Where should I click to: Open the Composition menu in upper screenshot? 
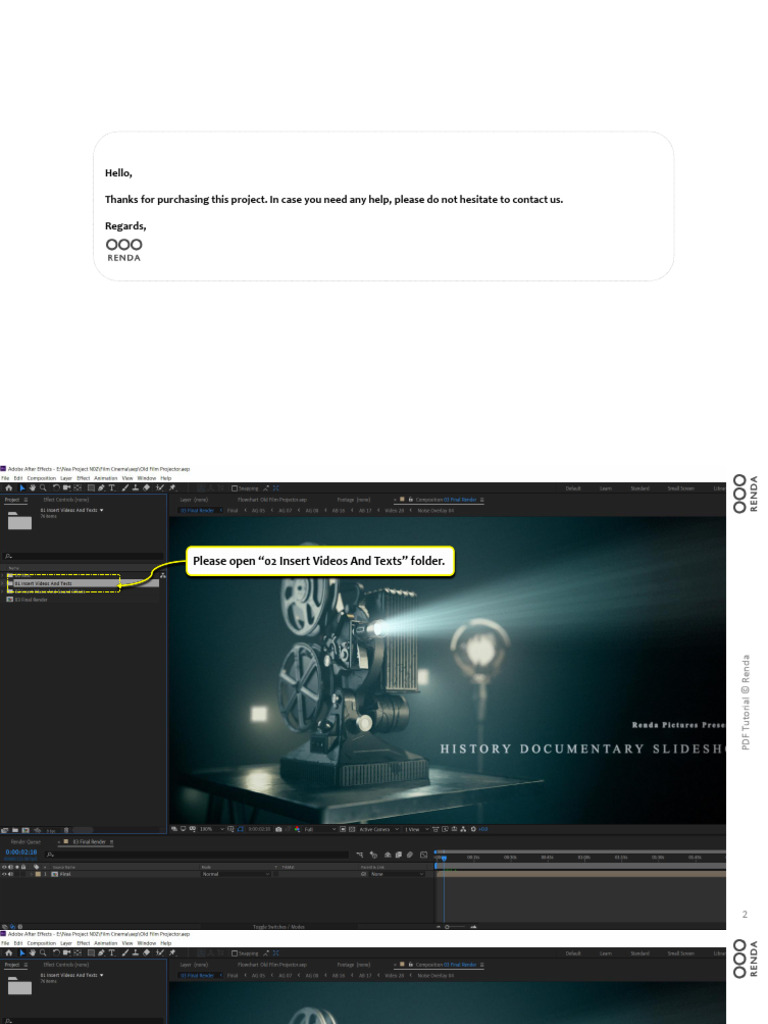(41, 478)
